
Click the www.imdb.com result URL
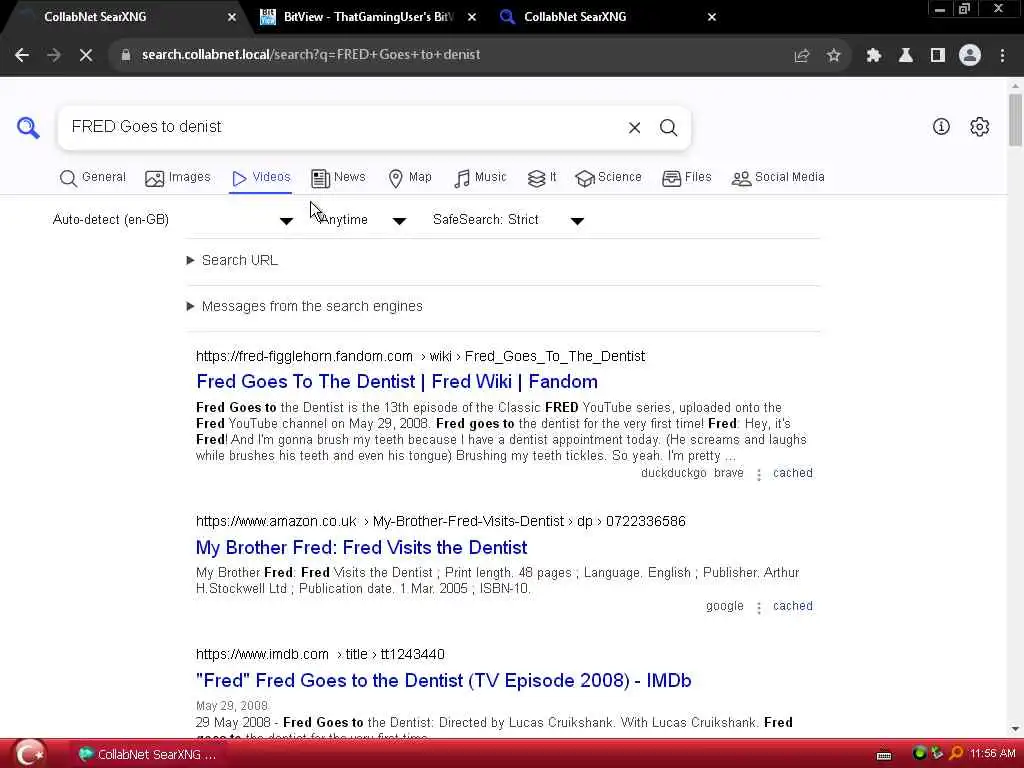(320, 654)
